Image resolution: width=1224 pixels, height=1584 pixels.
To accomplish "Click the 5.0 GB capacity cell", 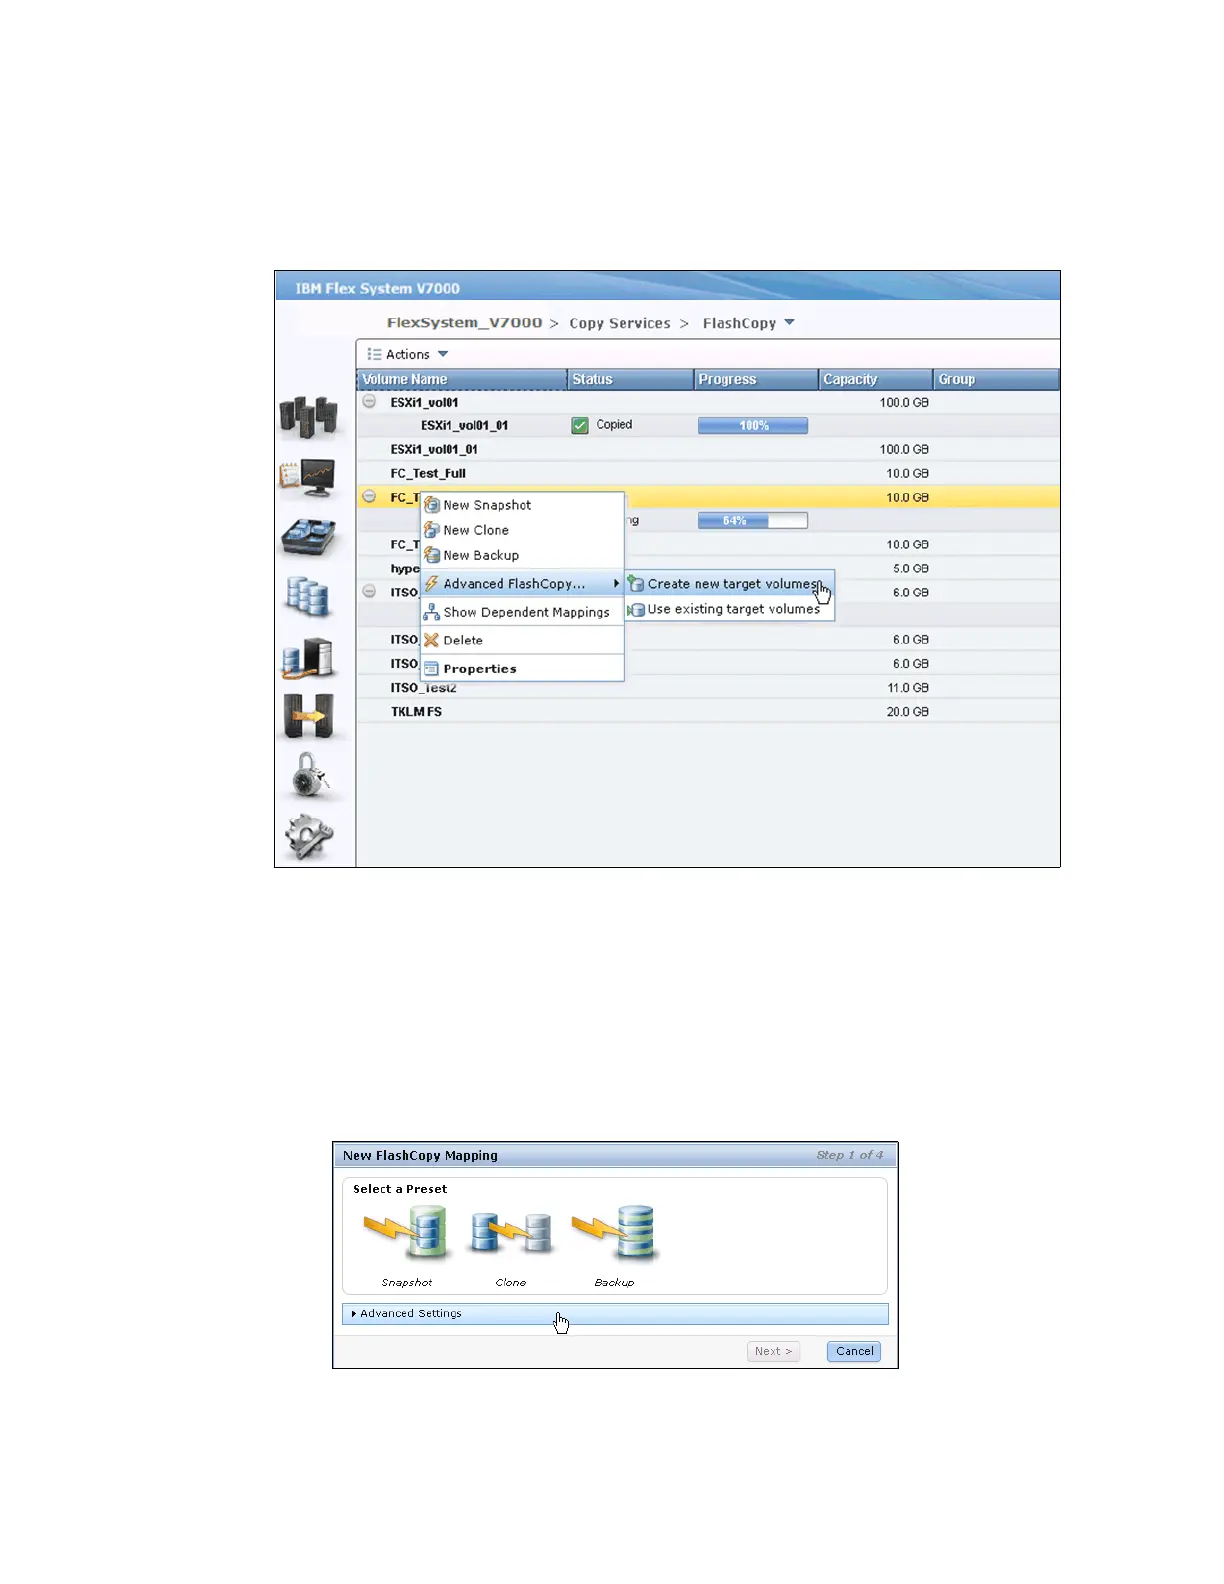I will click(x=910, y=568).
